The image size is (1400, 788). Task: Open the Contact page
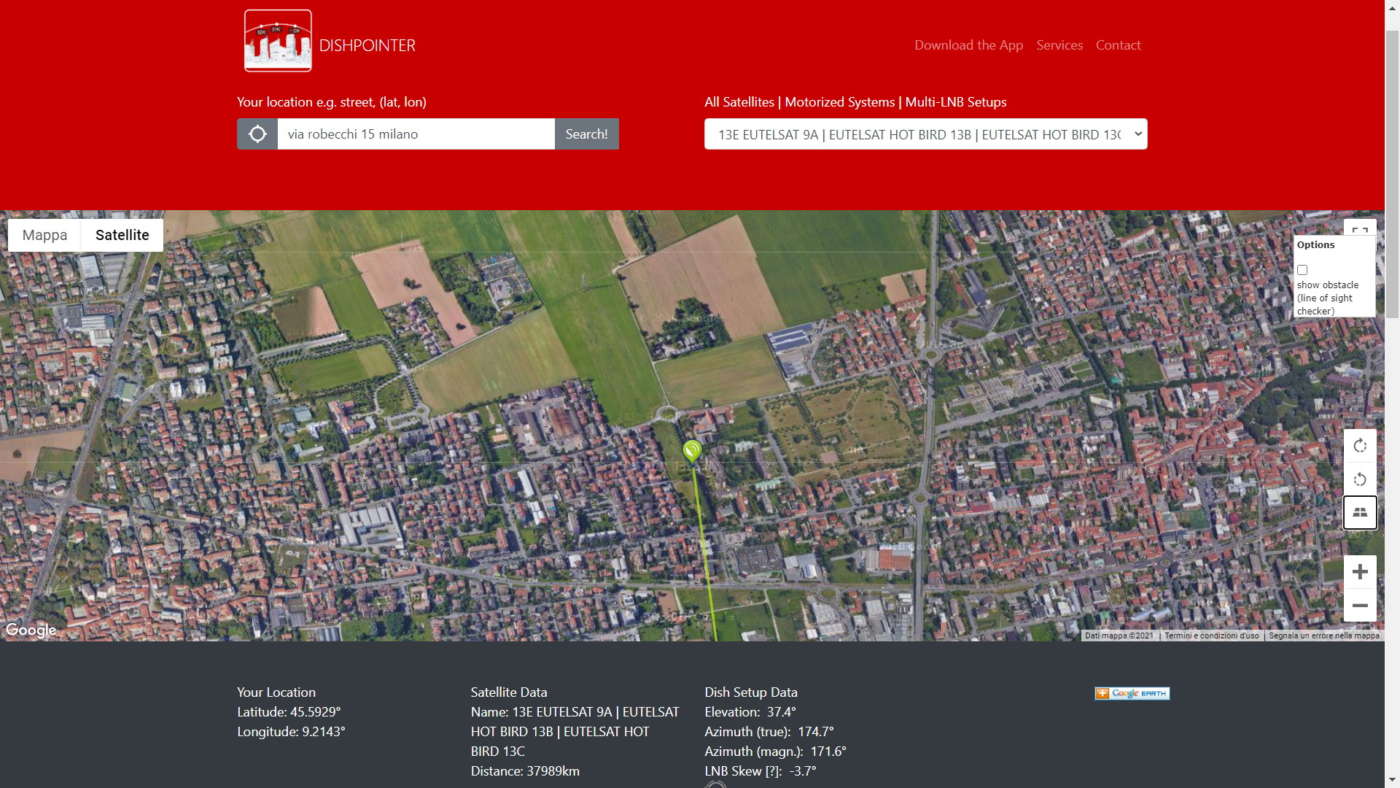tap(1117, 45)
